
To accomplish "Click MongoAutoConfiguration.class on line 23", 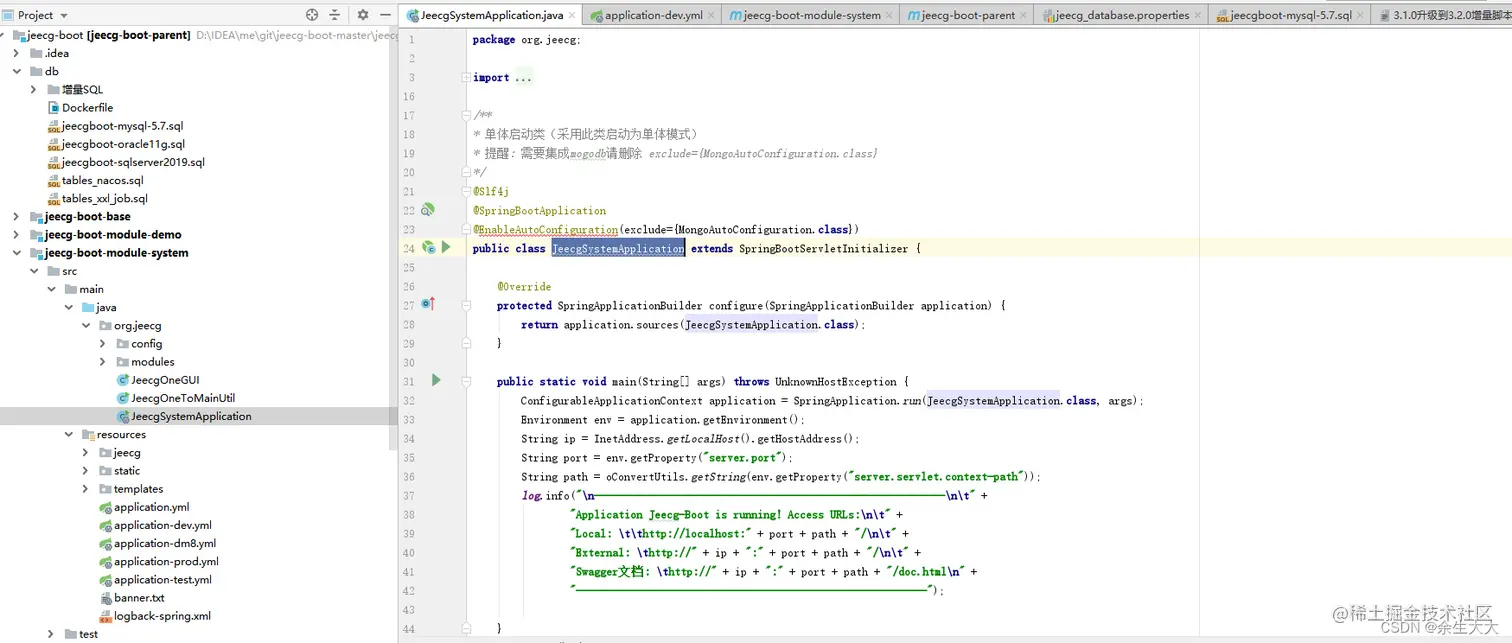I will (764, 229).
